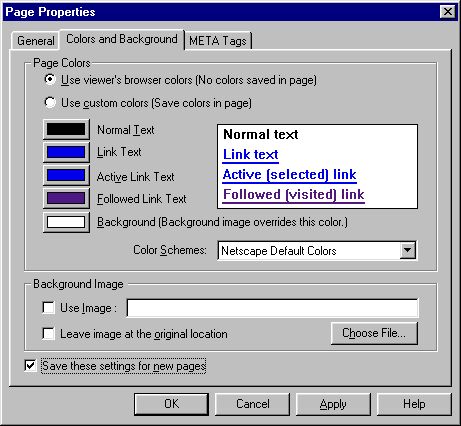Confirm with the OK button
The image size is (461, 426).
pos(172,404)
